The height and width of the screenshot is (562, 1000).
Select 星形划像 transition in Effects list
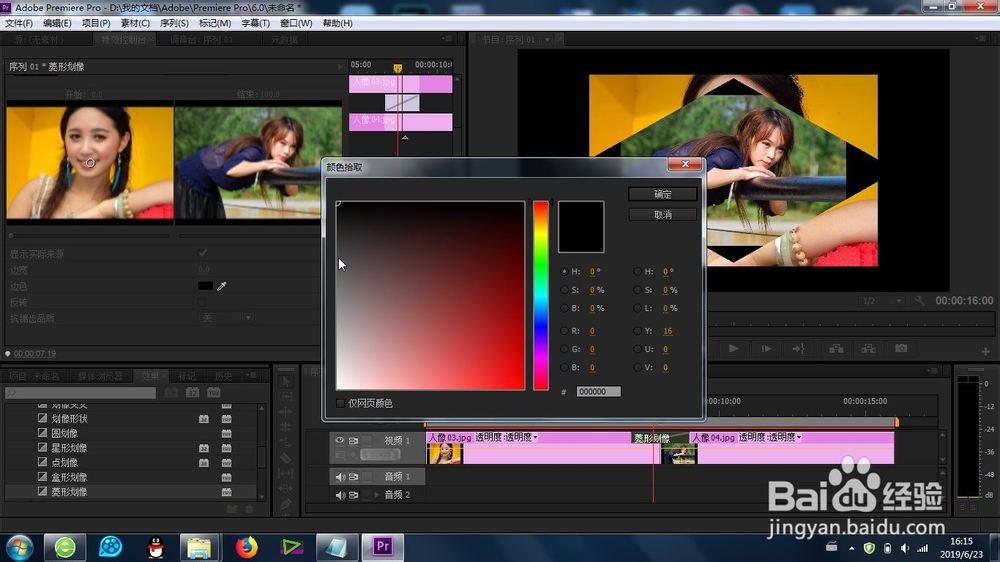[x=70, y=448]
